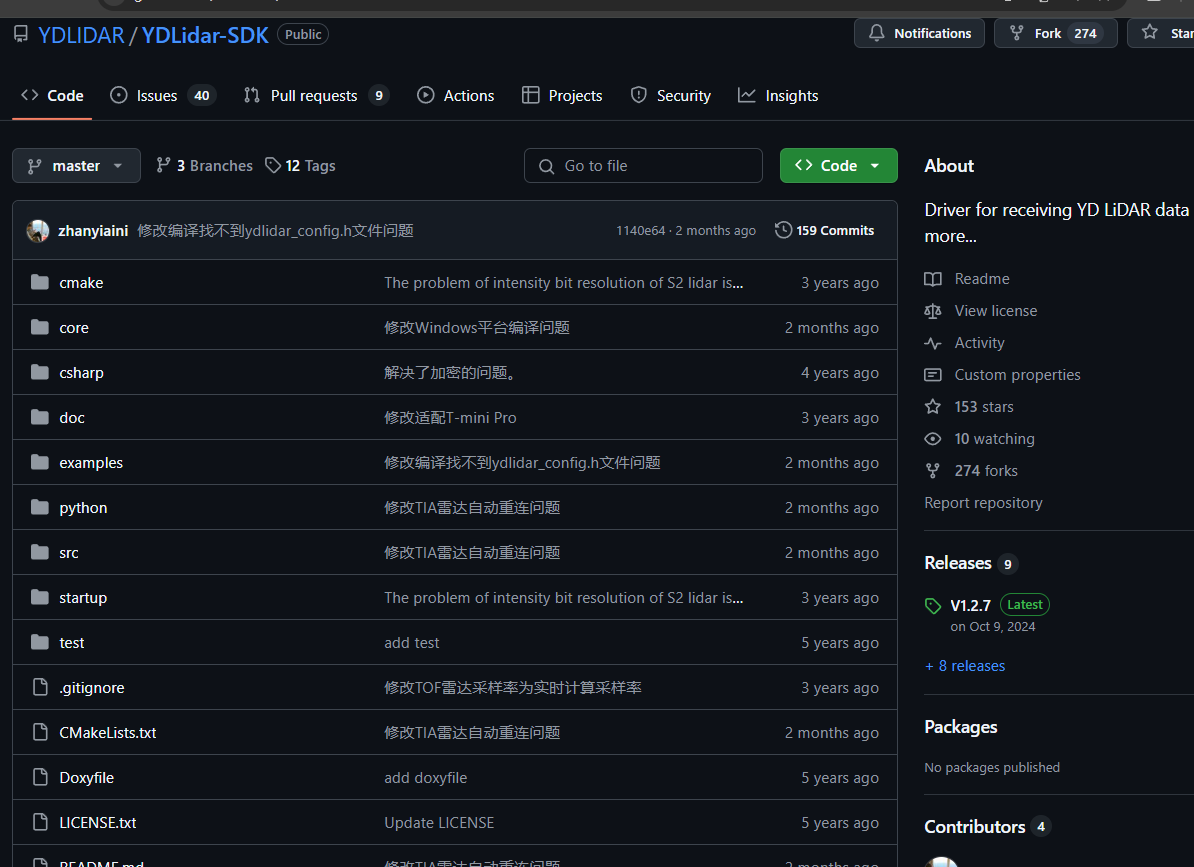Image resolution: width=1194 pixels, height=867 pixels.
Task: Click the clock icon beside 159 Commits
Action: coord(783,230)
